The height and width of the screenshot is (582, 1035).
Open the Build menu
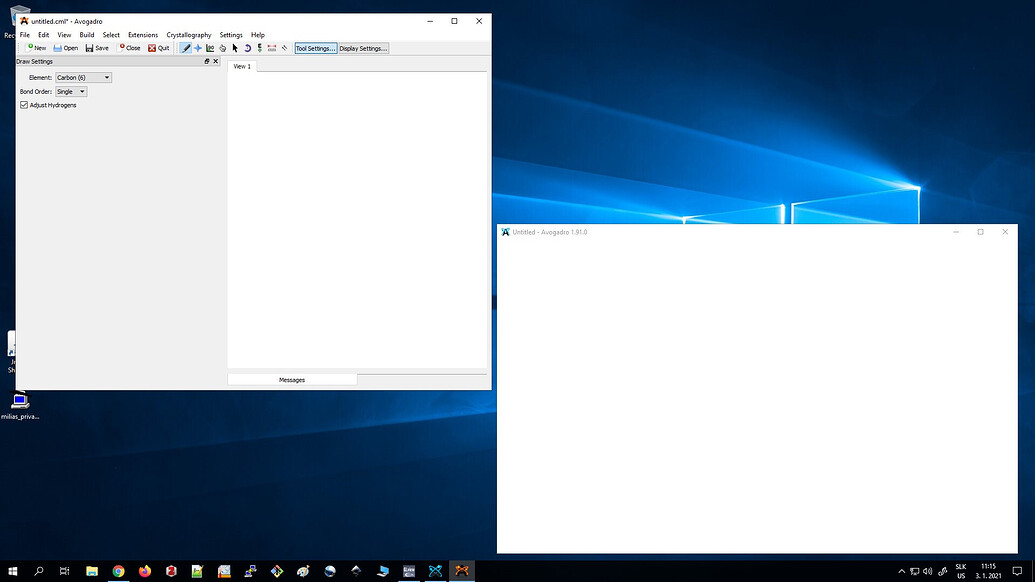coord(86,35)
